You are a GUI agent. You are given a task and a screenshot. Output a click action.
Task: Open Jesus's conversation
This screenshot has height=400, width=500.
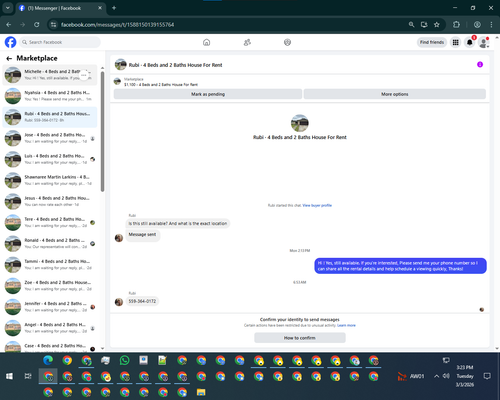click(50, 201)
